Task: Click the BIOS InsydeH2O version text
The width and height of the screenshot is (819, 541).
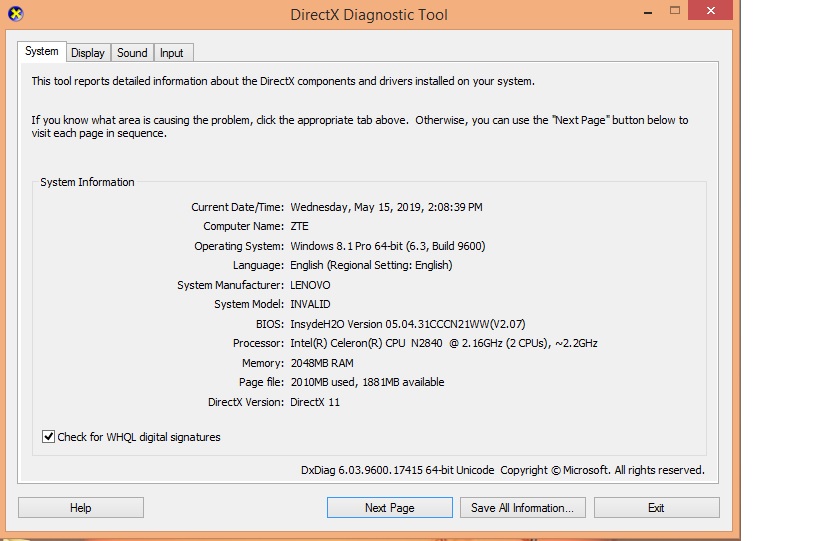Action: [x=407, y=324]
